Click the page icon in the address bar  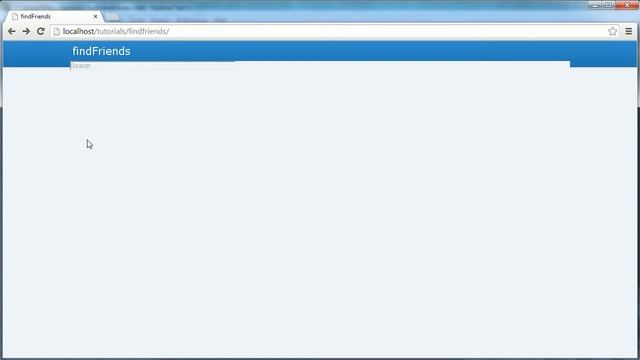(x=57, y=31)
